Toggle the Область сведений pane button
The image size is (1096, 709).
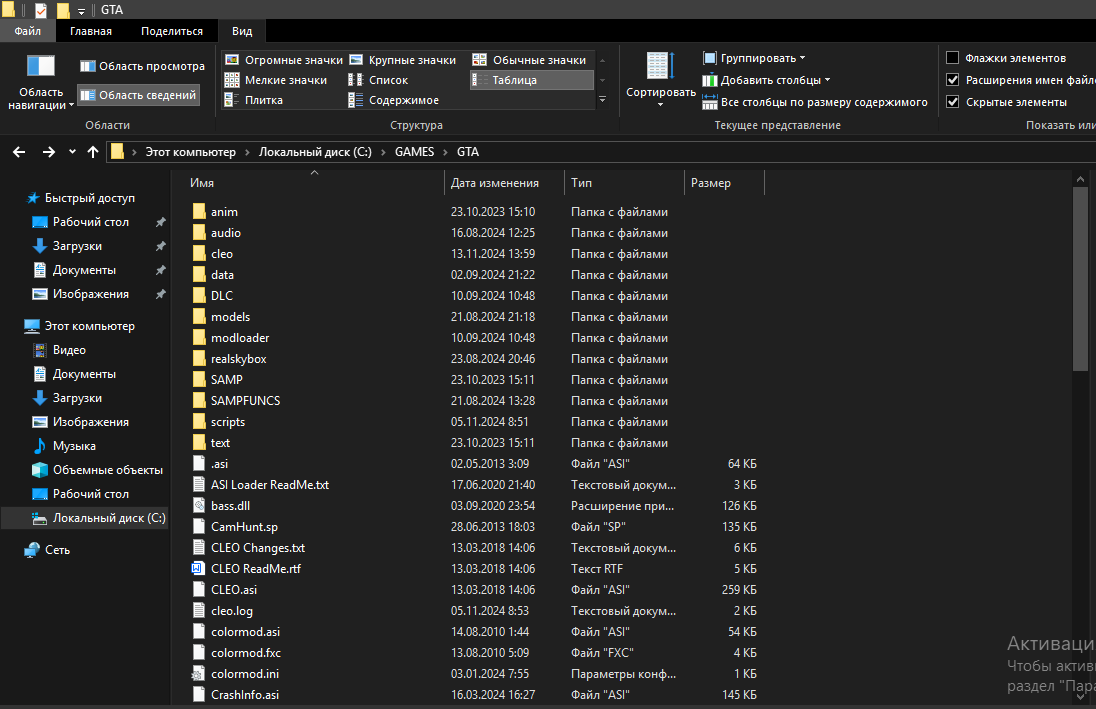(138, 95)
